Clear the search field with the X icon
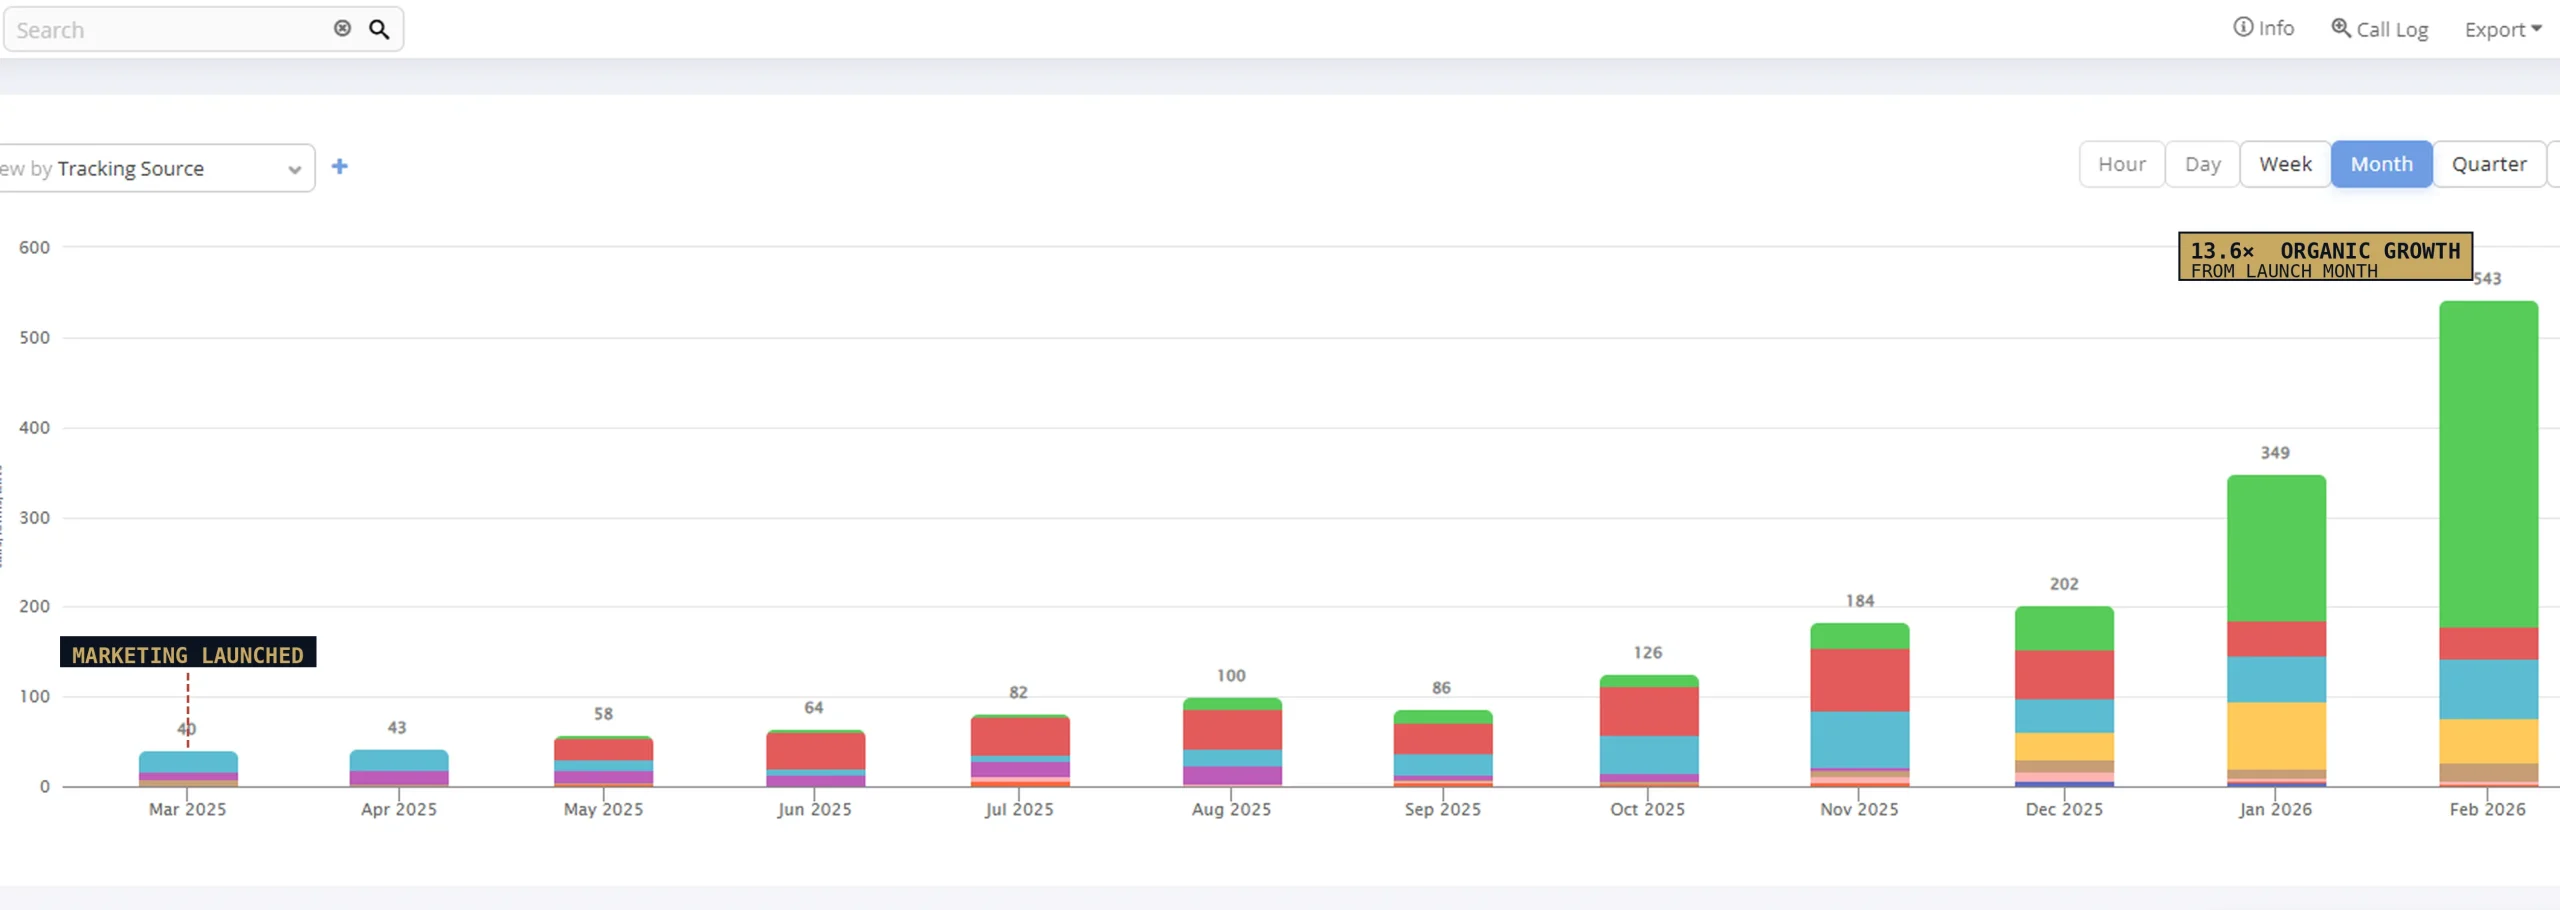 click(x=342, y=28)
